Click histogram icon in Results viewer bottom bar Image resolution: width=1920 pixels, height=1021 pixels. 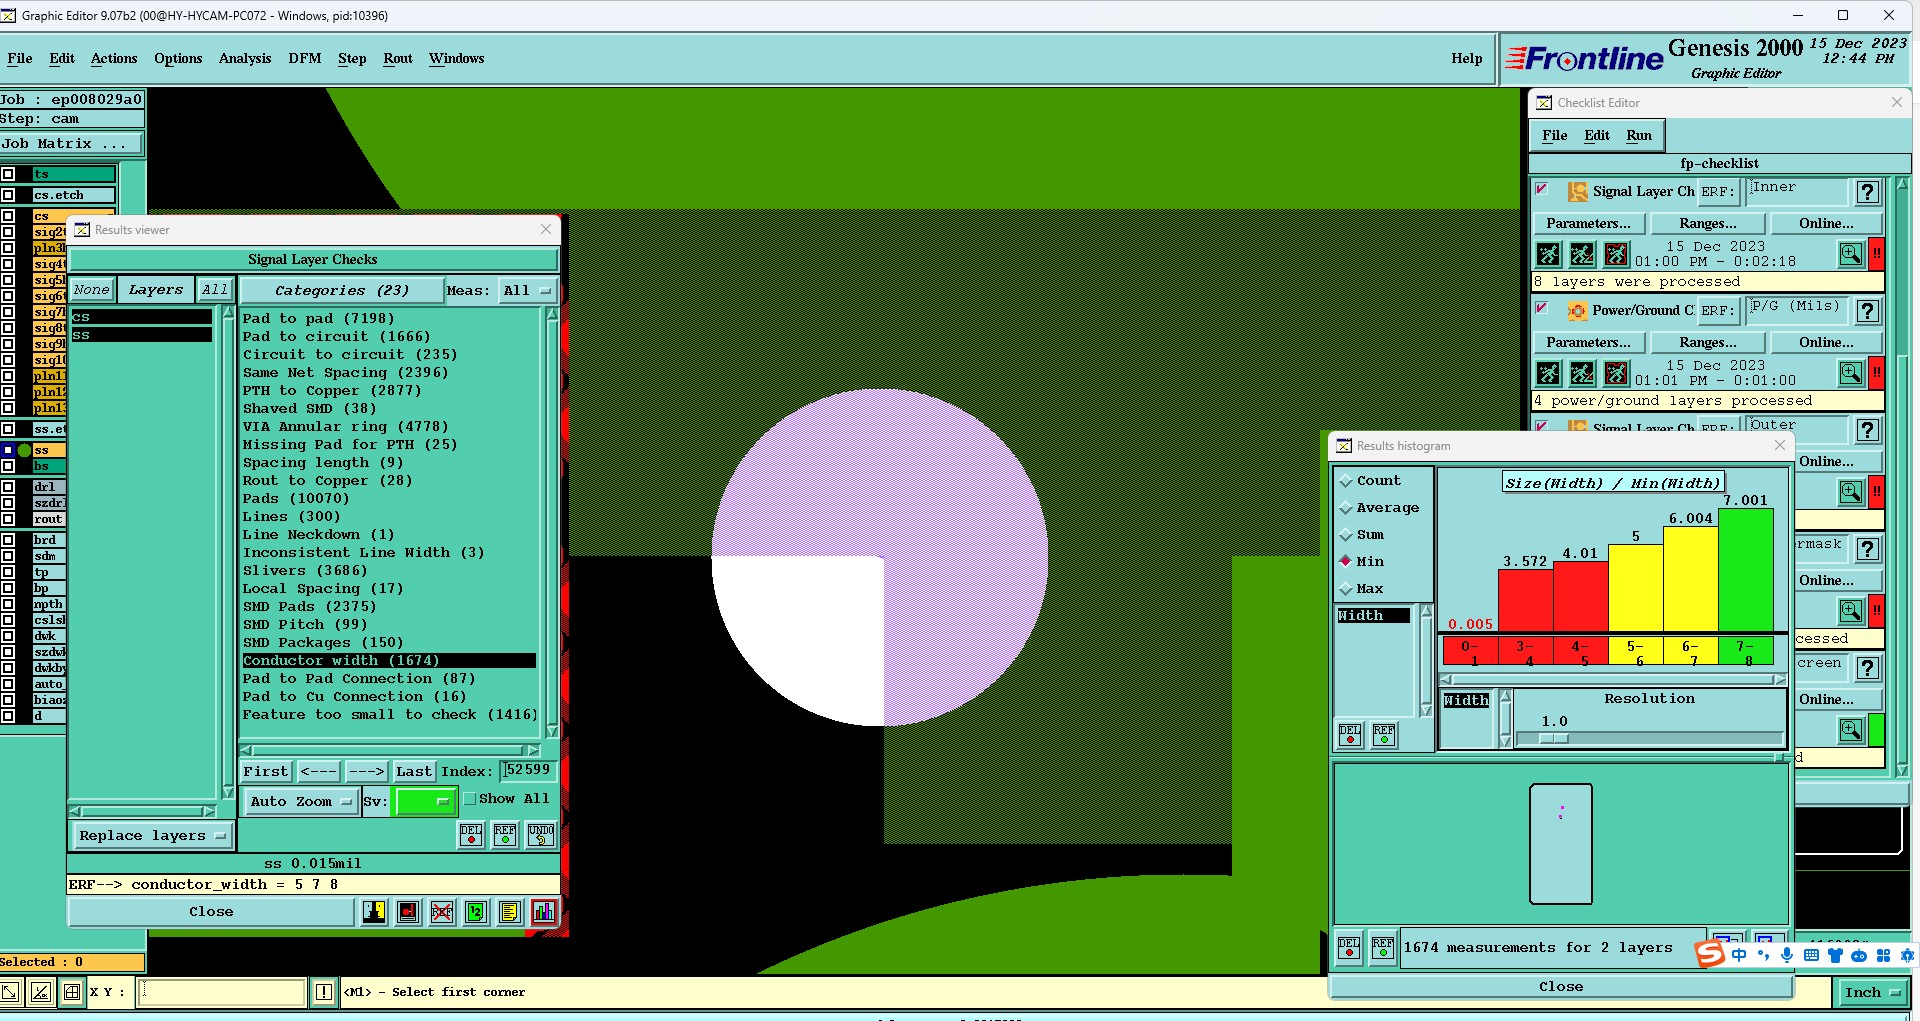pos(544,912)
